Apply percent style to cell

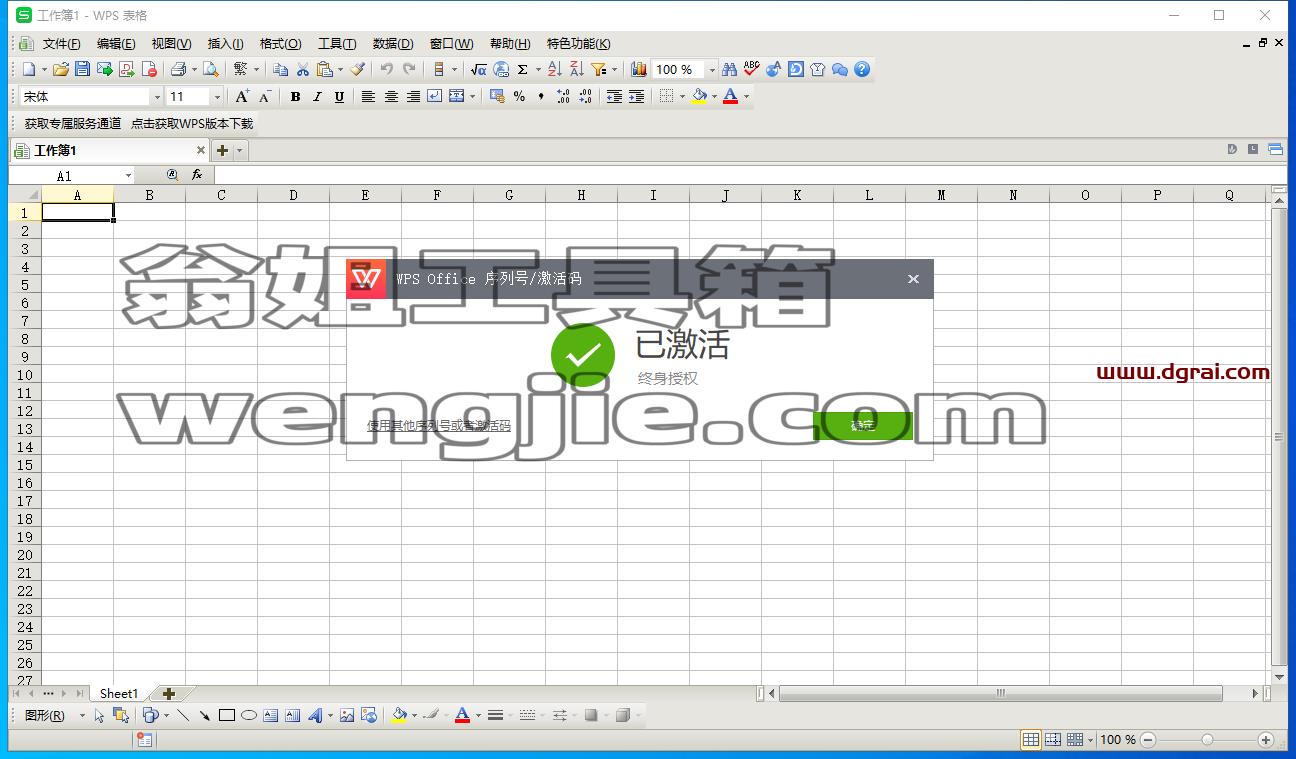click(x=519, y=97)
